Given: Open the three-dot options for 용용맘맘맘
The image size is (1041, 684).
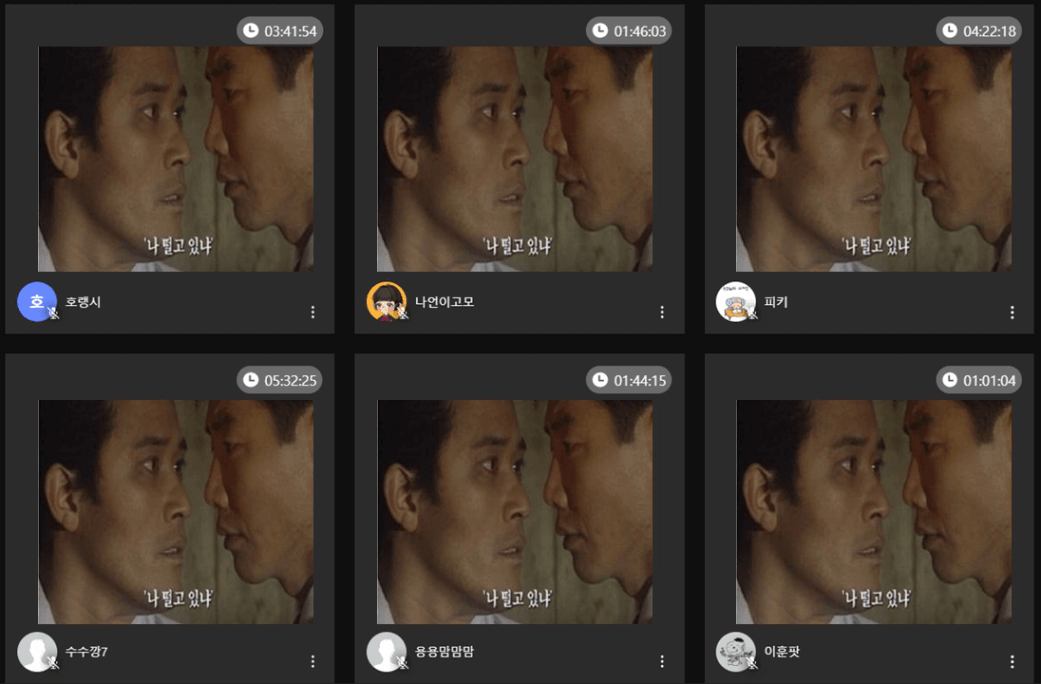Looking at the screenshot, I should [662, 661].
